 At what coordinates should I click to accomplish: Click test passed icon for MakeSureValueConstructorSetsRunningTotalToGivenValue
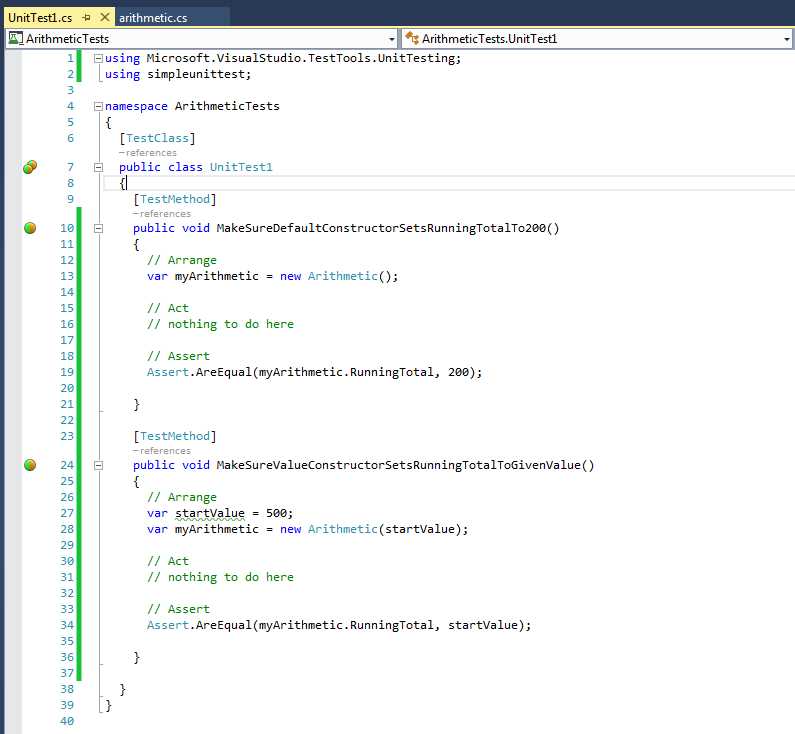(30, 465)
